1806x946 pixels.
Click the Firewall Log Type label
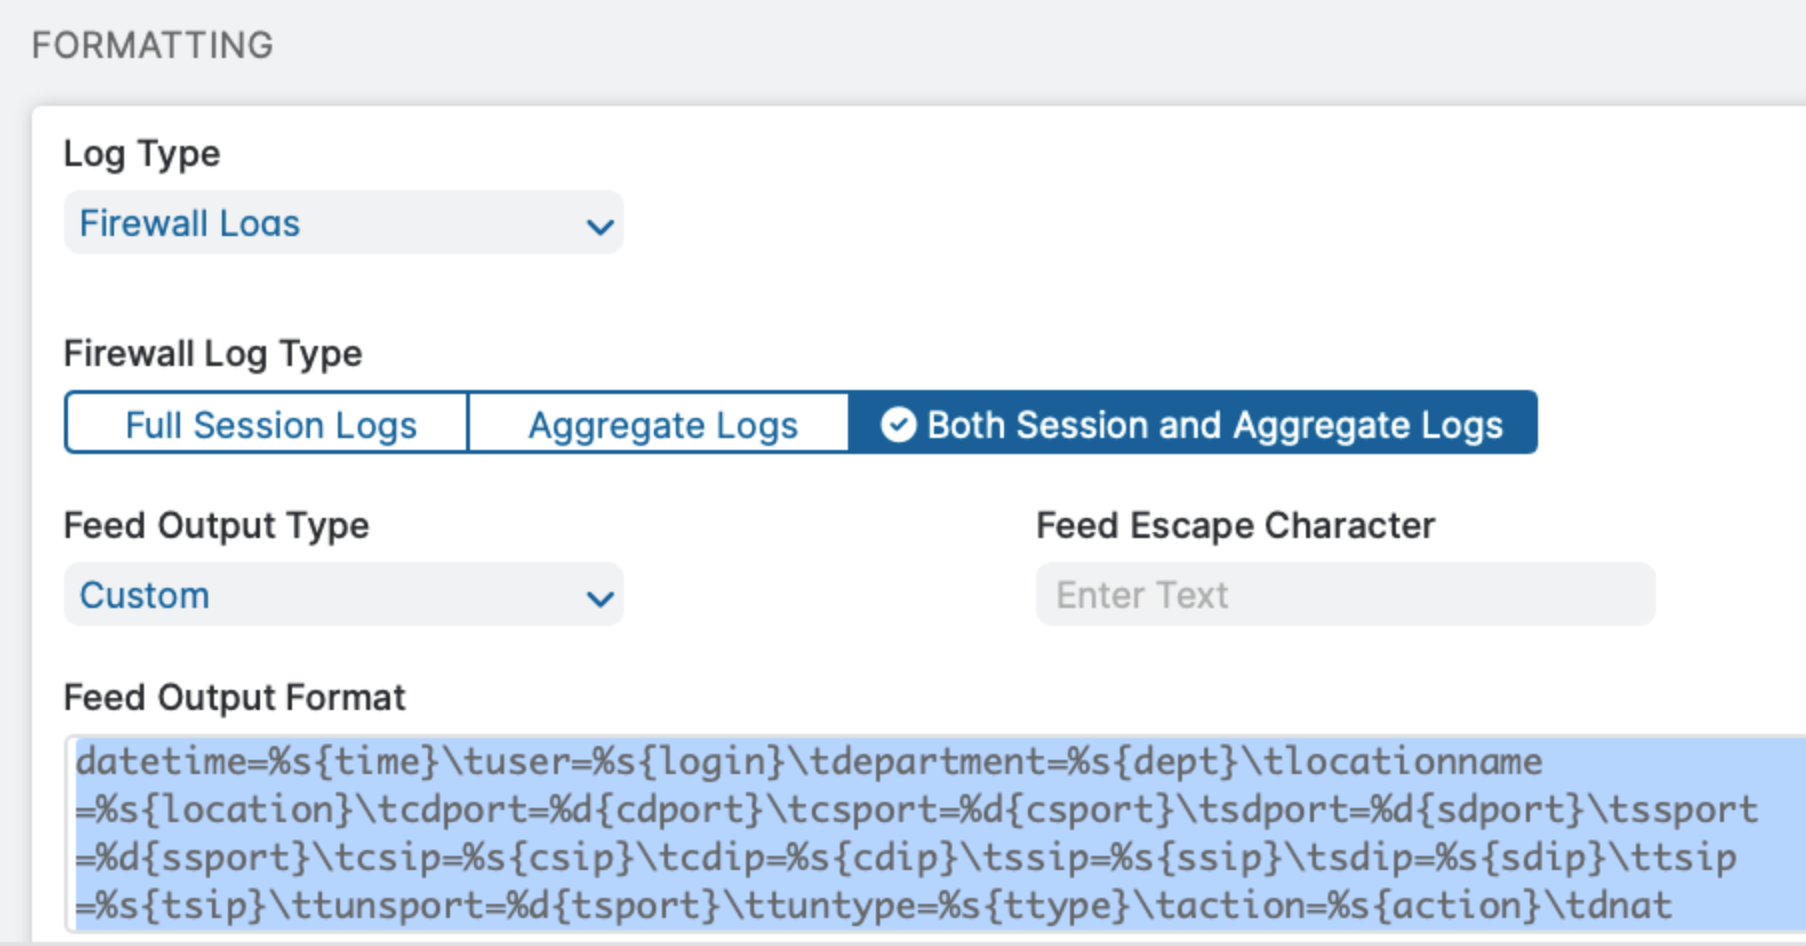tap(212, 354)
